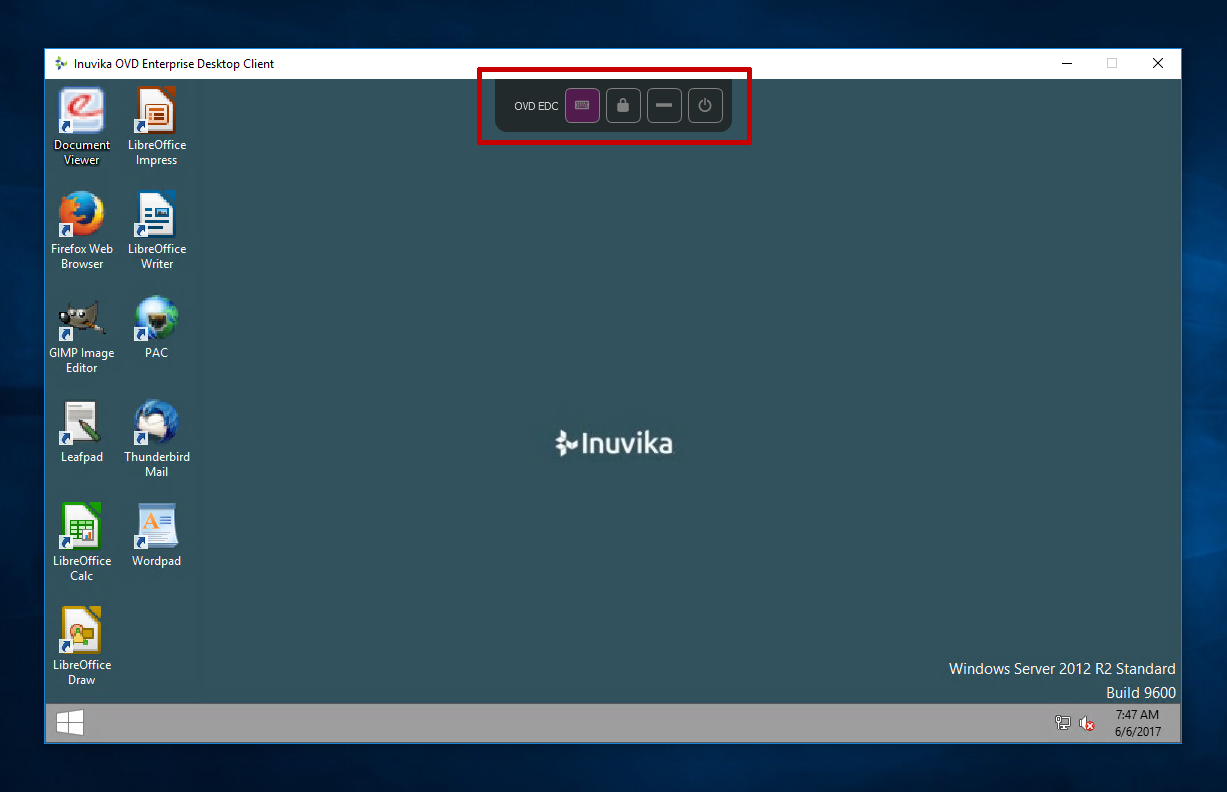This screenshot has height=792, width=1227.
Task: Open the Windows Start button
Action: coord(70,723)
